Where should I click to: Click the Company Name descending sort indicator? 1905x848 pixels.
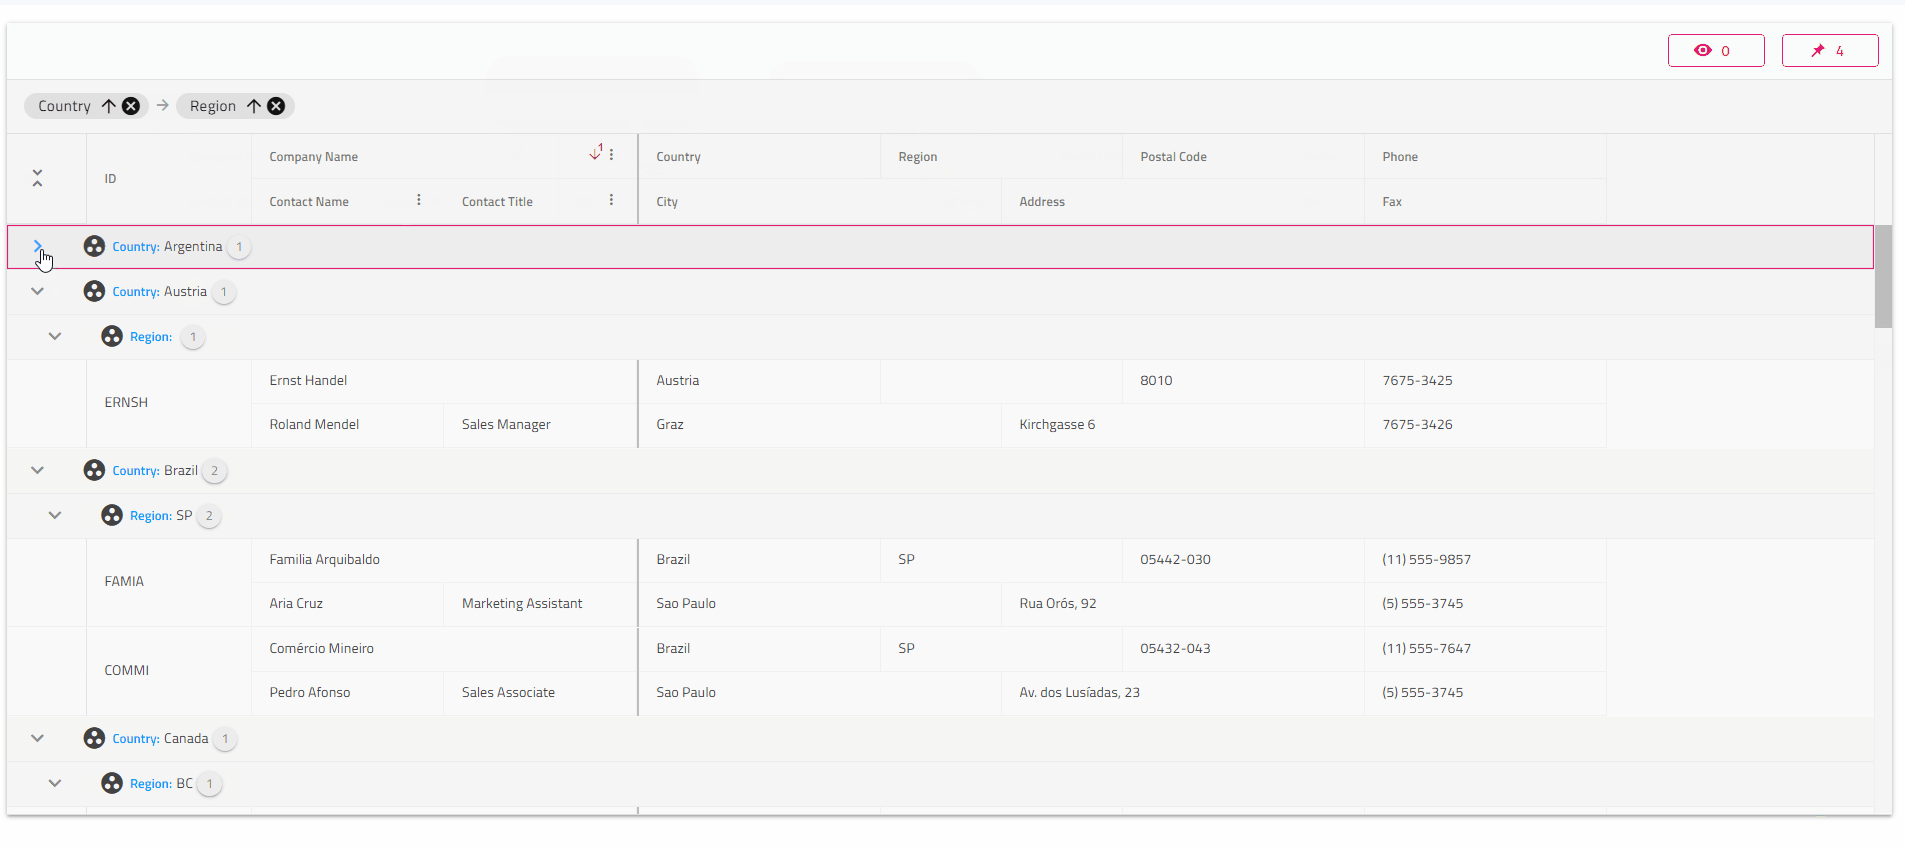coord(596,153)
